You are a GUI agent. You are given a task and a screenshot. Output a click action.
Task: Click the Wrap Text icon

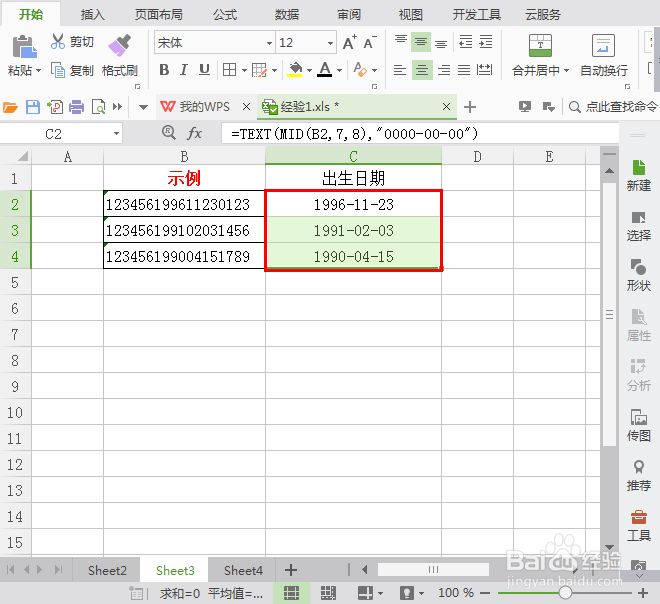point(603,45)
